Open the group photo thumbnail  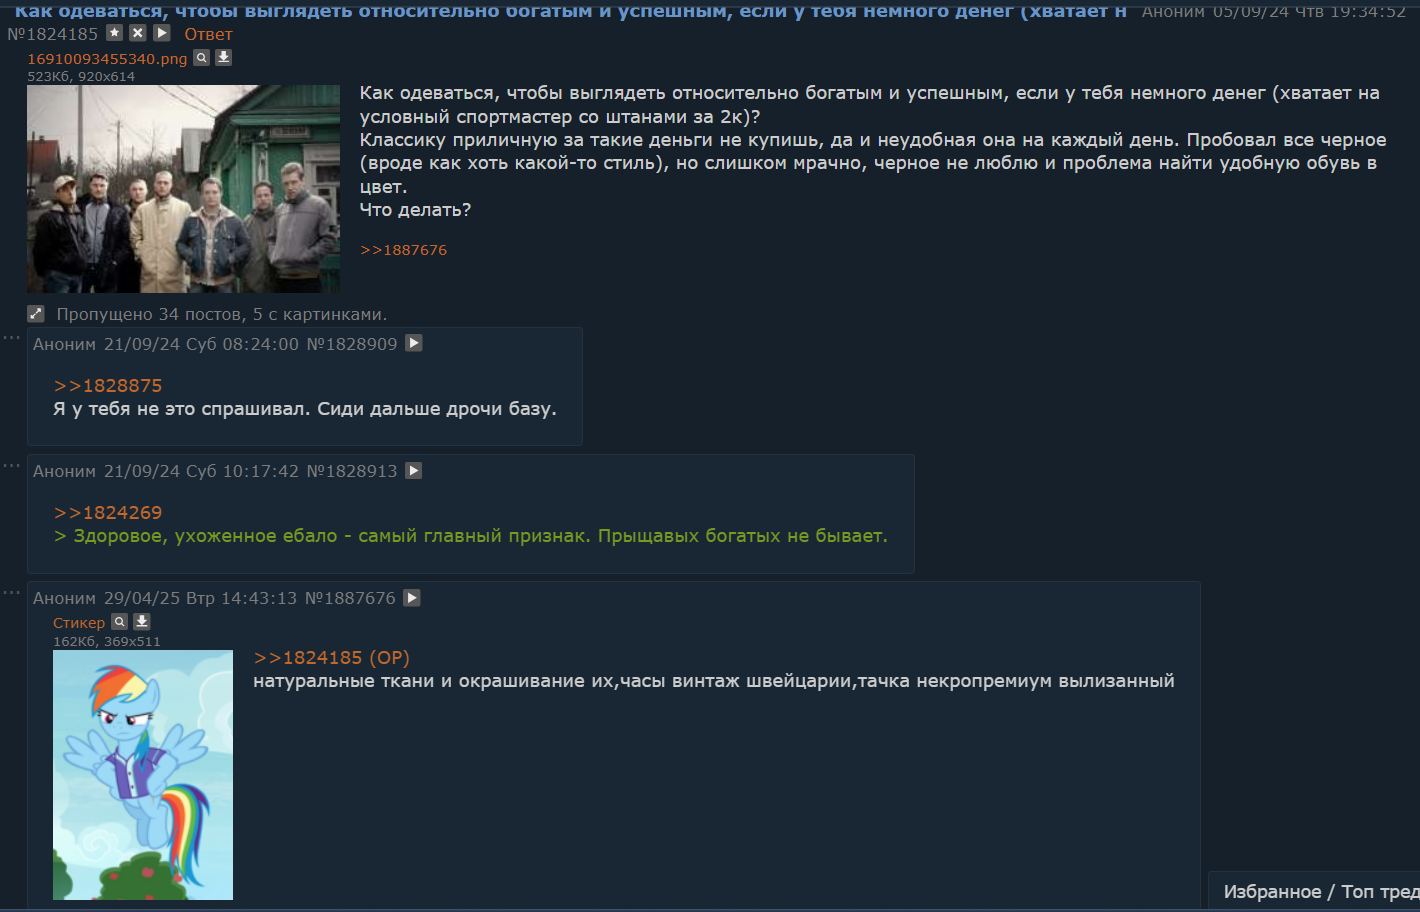[x=183, y=189]
